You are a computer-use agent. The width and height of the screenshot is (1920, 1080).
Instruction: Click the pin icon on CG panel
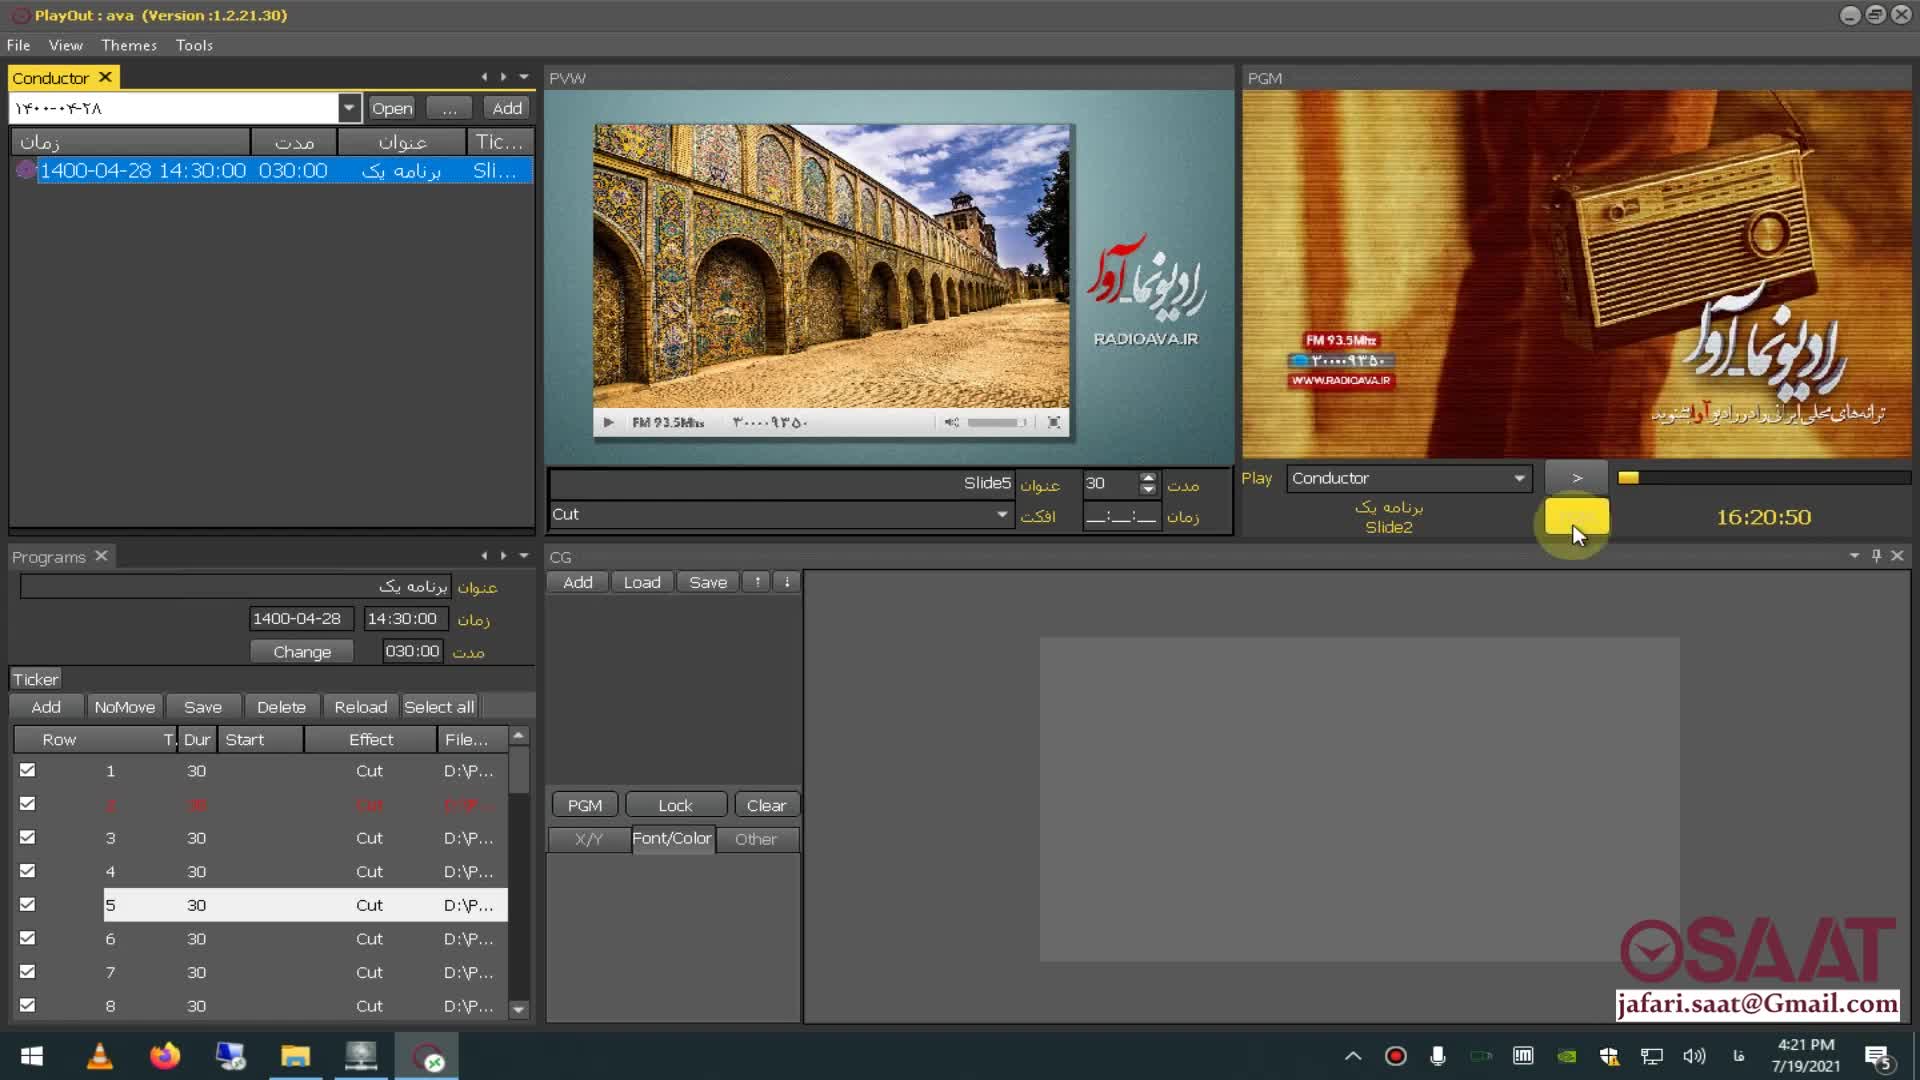pyautogui.click(x=1876, y=556)
